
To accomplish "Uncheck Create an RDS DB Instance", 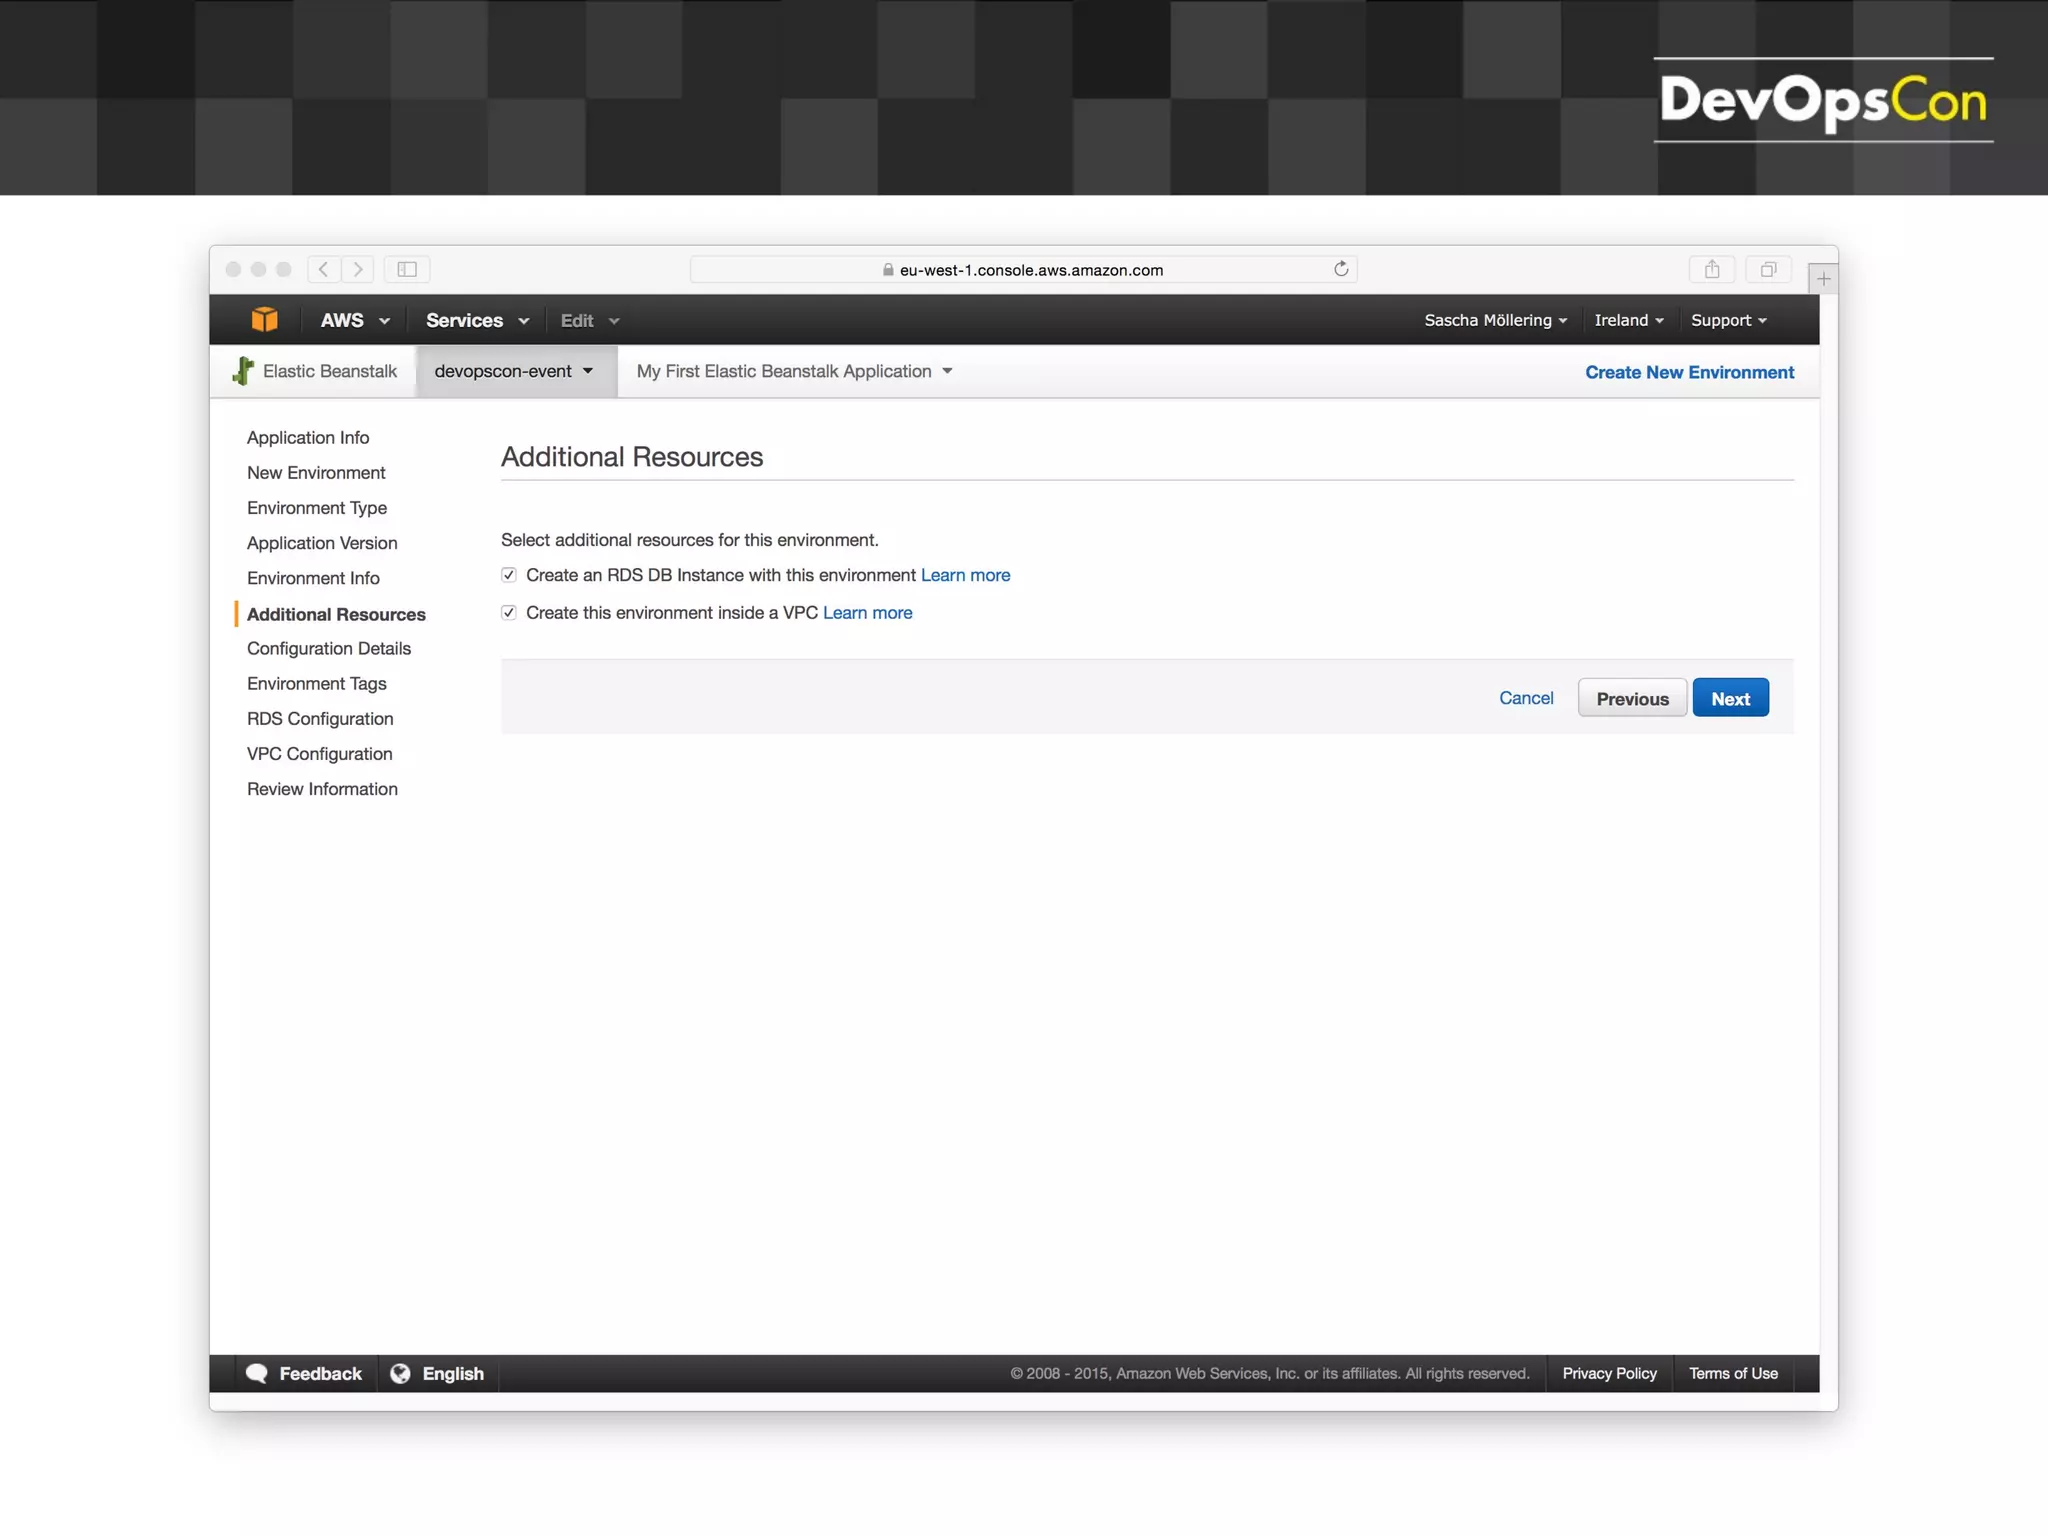I will [509, 575].
